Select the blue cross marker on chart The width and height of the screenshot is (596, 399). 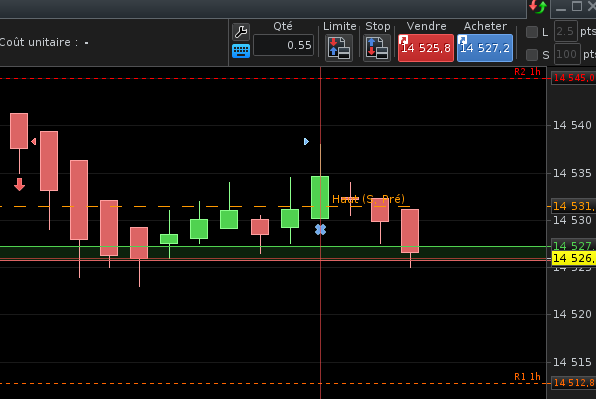coord(320,230)
